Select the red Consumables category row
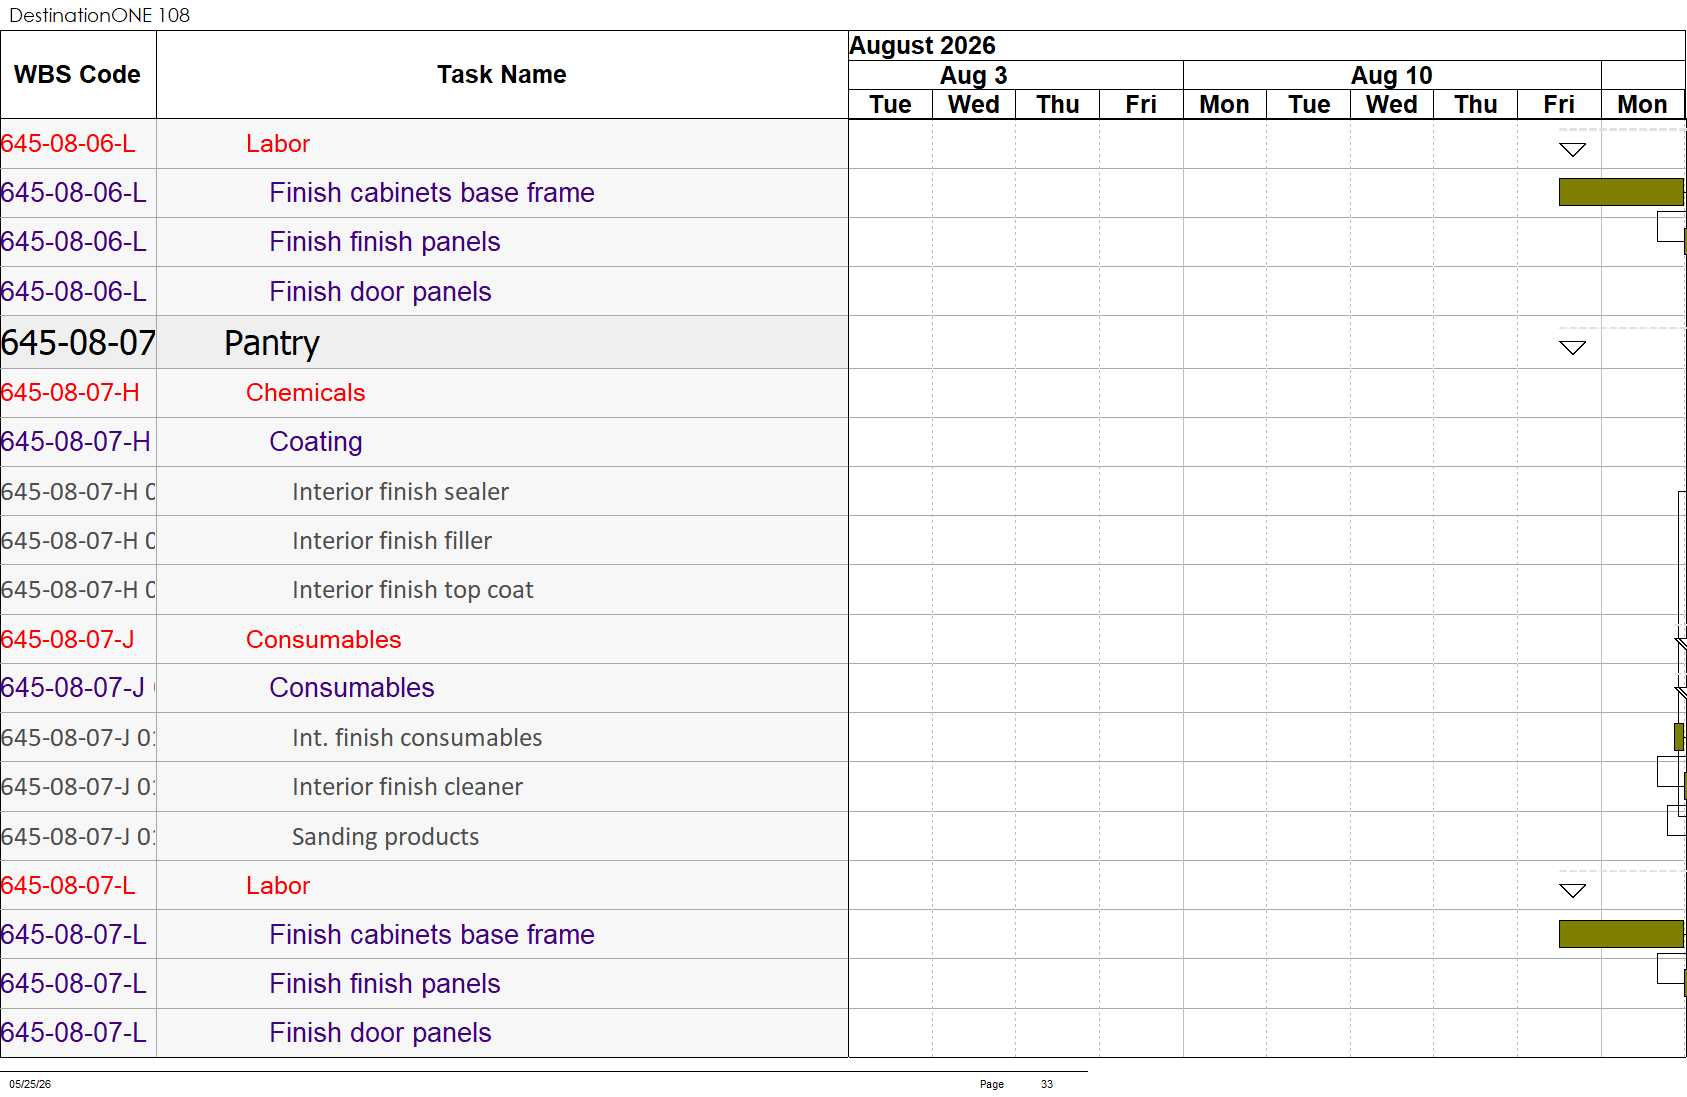Viewport: 1687px width, 1097px height. point(424,640)
